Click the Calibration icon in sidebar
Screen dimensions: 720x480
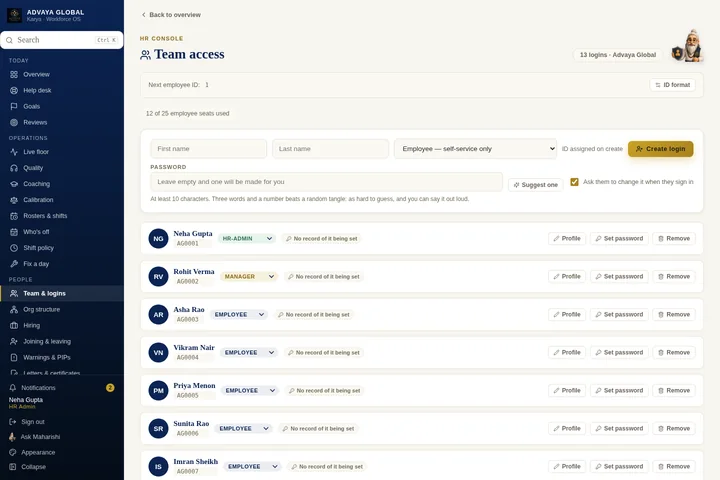(14, 200)
